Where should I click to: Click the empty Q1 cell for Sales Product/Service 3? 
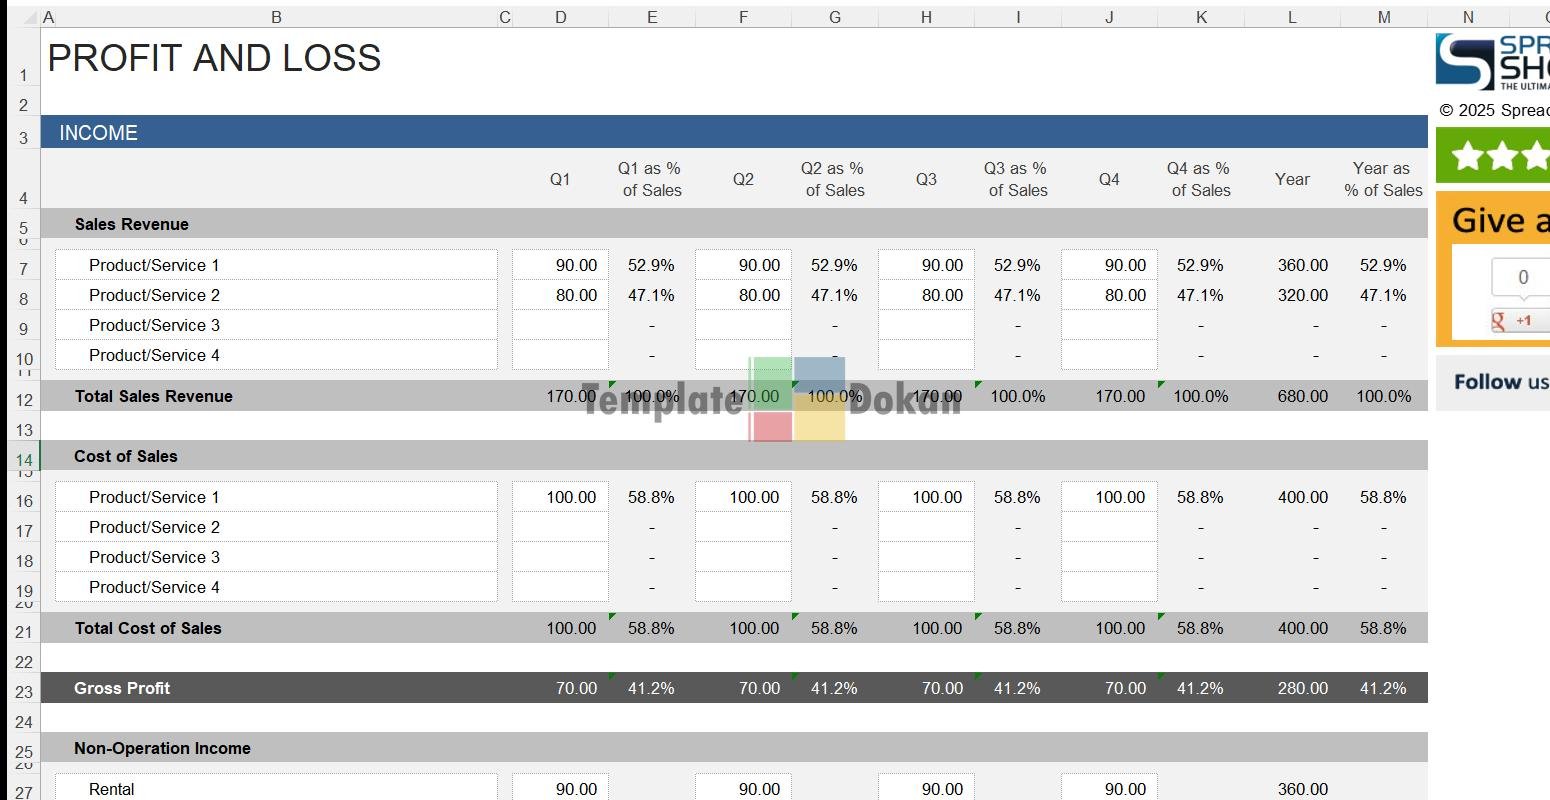pos(560,325)
